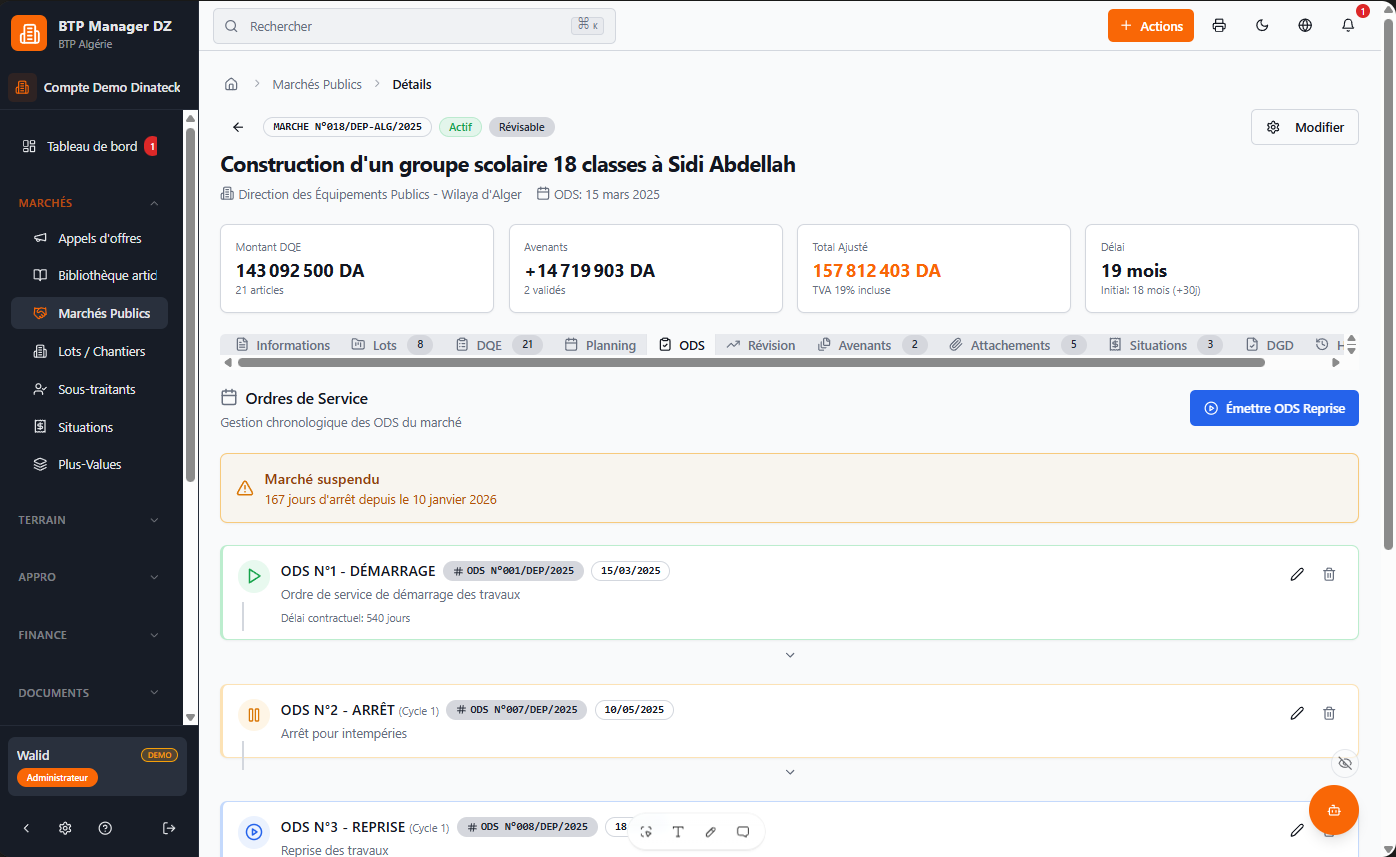Click the green play icon of ODS N°1
Viewport: 1396px width, 857px height.
point(254,576)
